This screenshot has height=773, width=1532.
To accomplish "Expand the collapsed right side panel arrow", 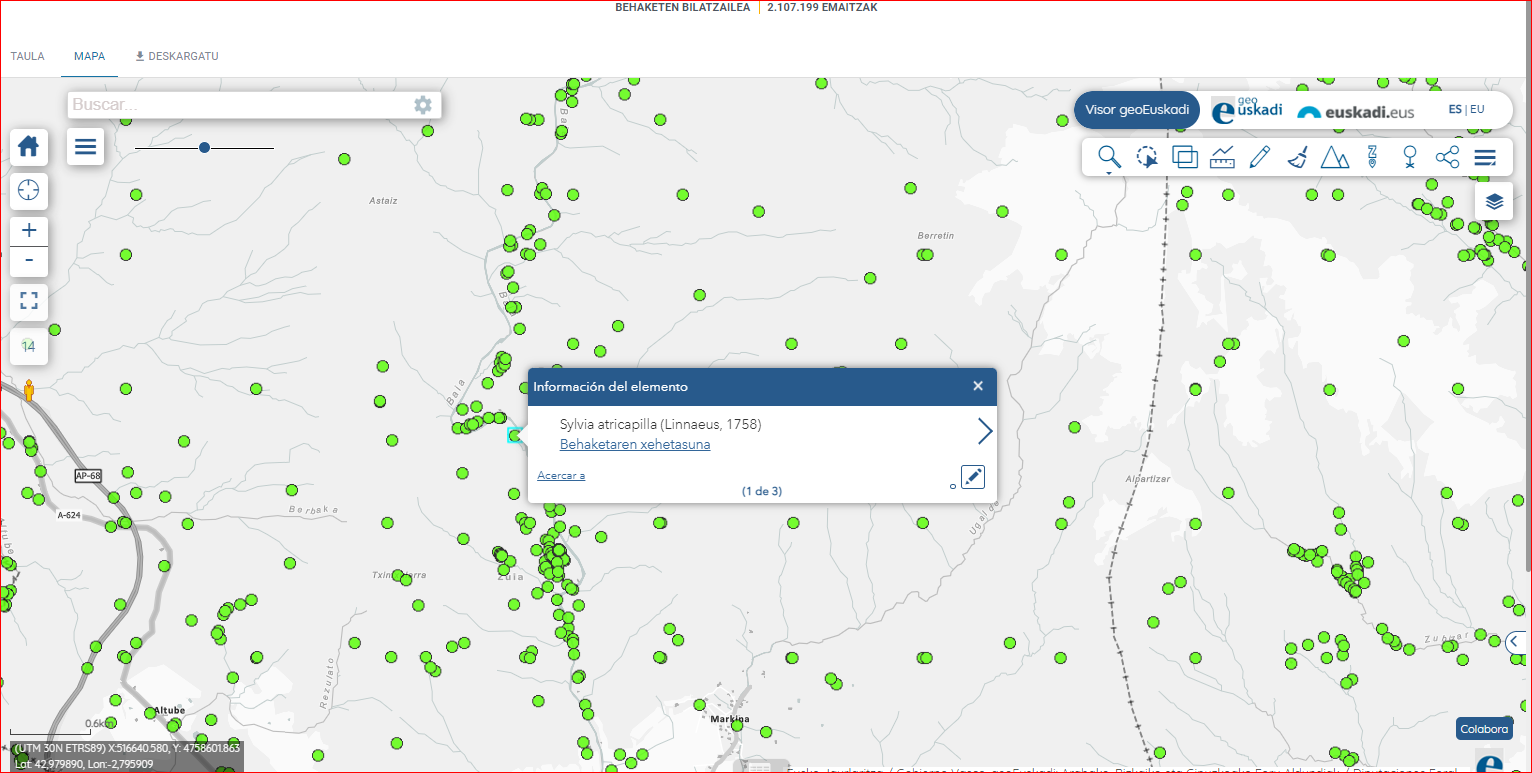I will (1516, 642).
